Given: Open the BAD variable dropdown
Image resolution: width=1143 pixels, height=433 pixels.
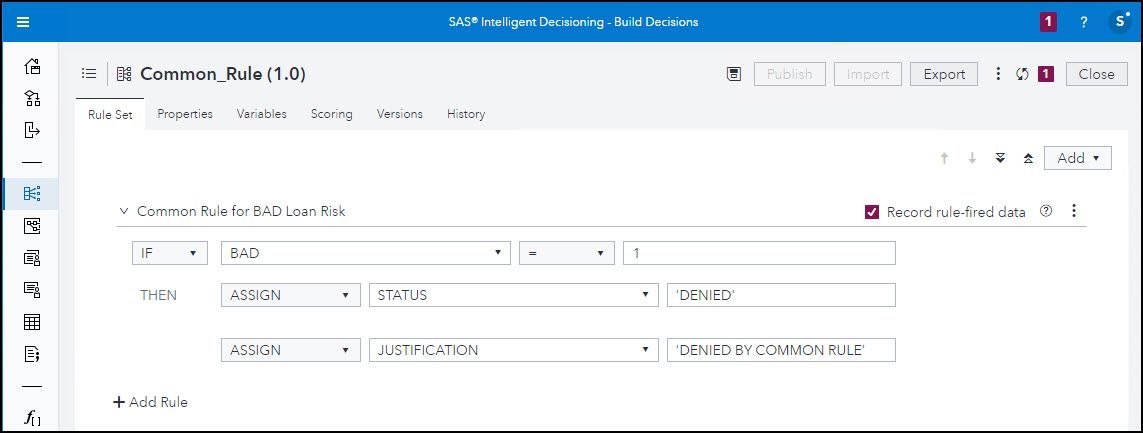Looking at the screenshot, I should click(x=365, y=254).
